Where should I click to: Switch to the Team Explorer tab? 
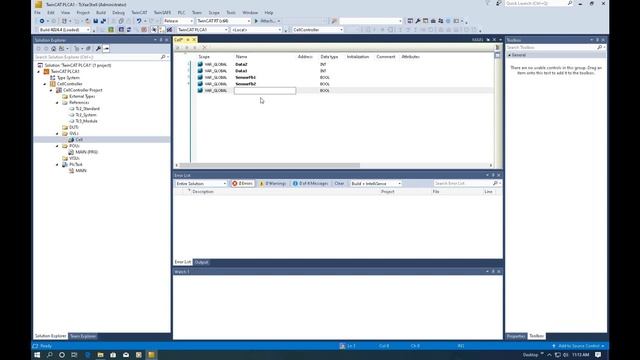point(83,336)
